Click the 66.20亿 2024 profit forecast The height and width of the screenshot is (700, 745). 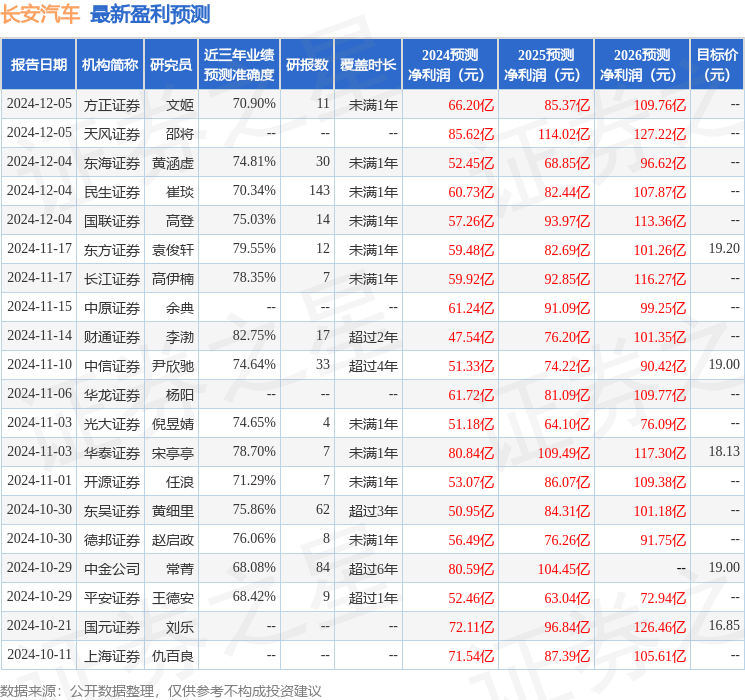coord(471,105)
